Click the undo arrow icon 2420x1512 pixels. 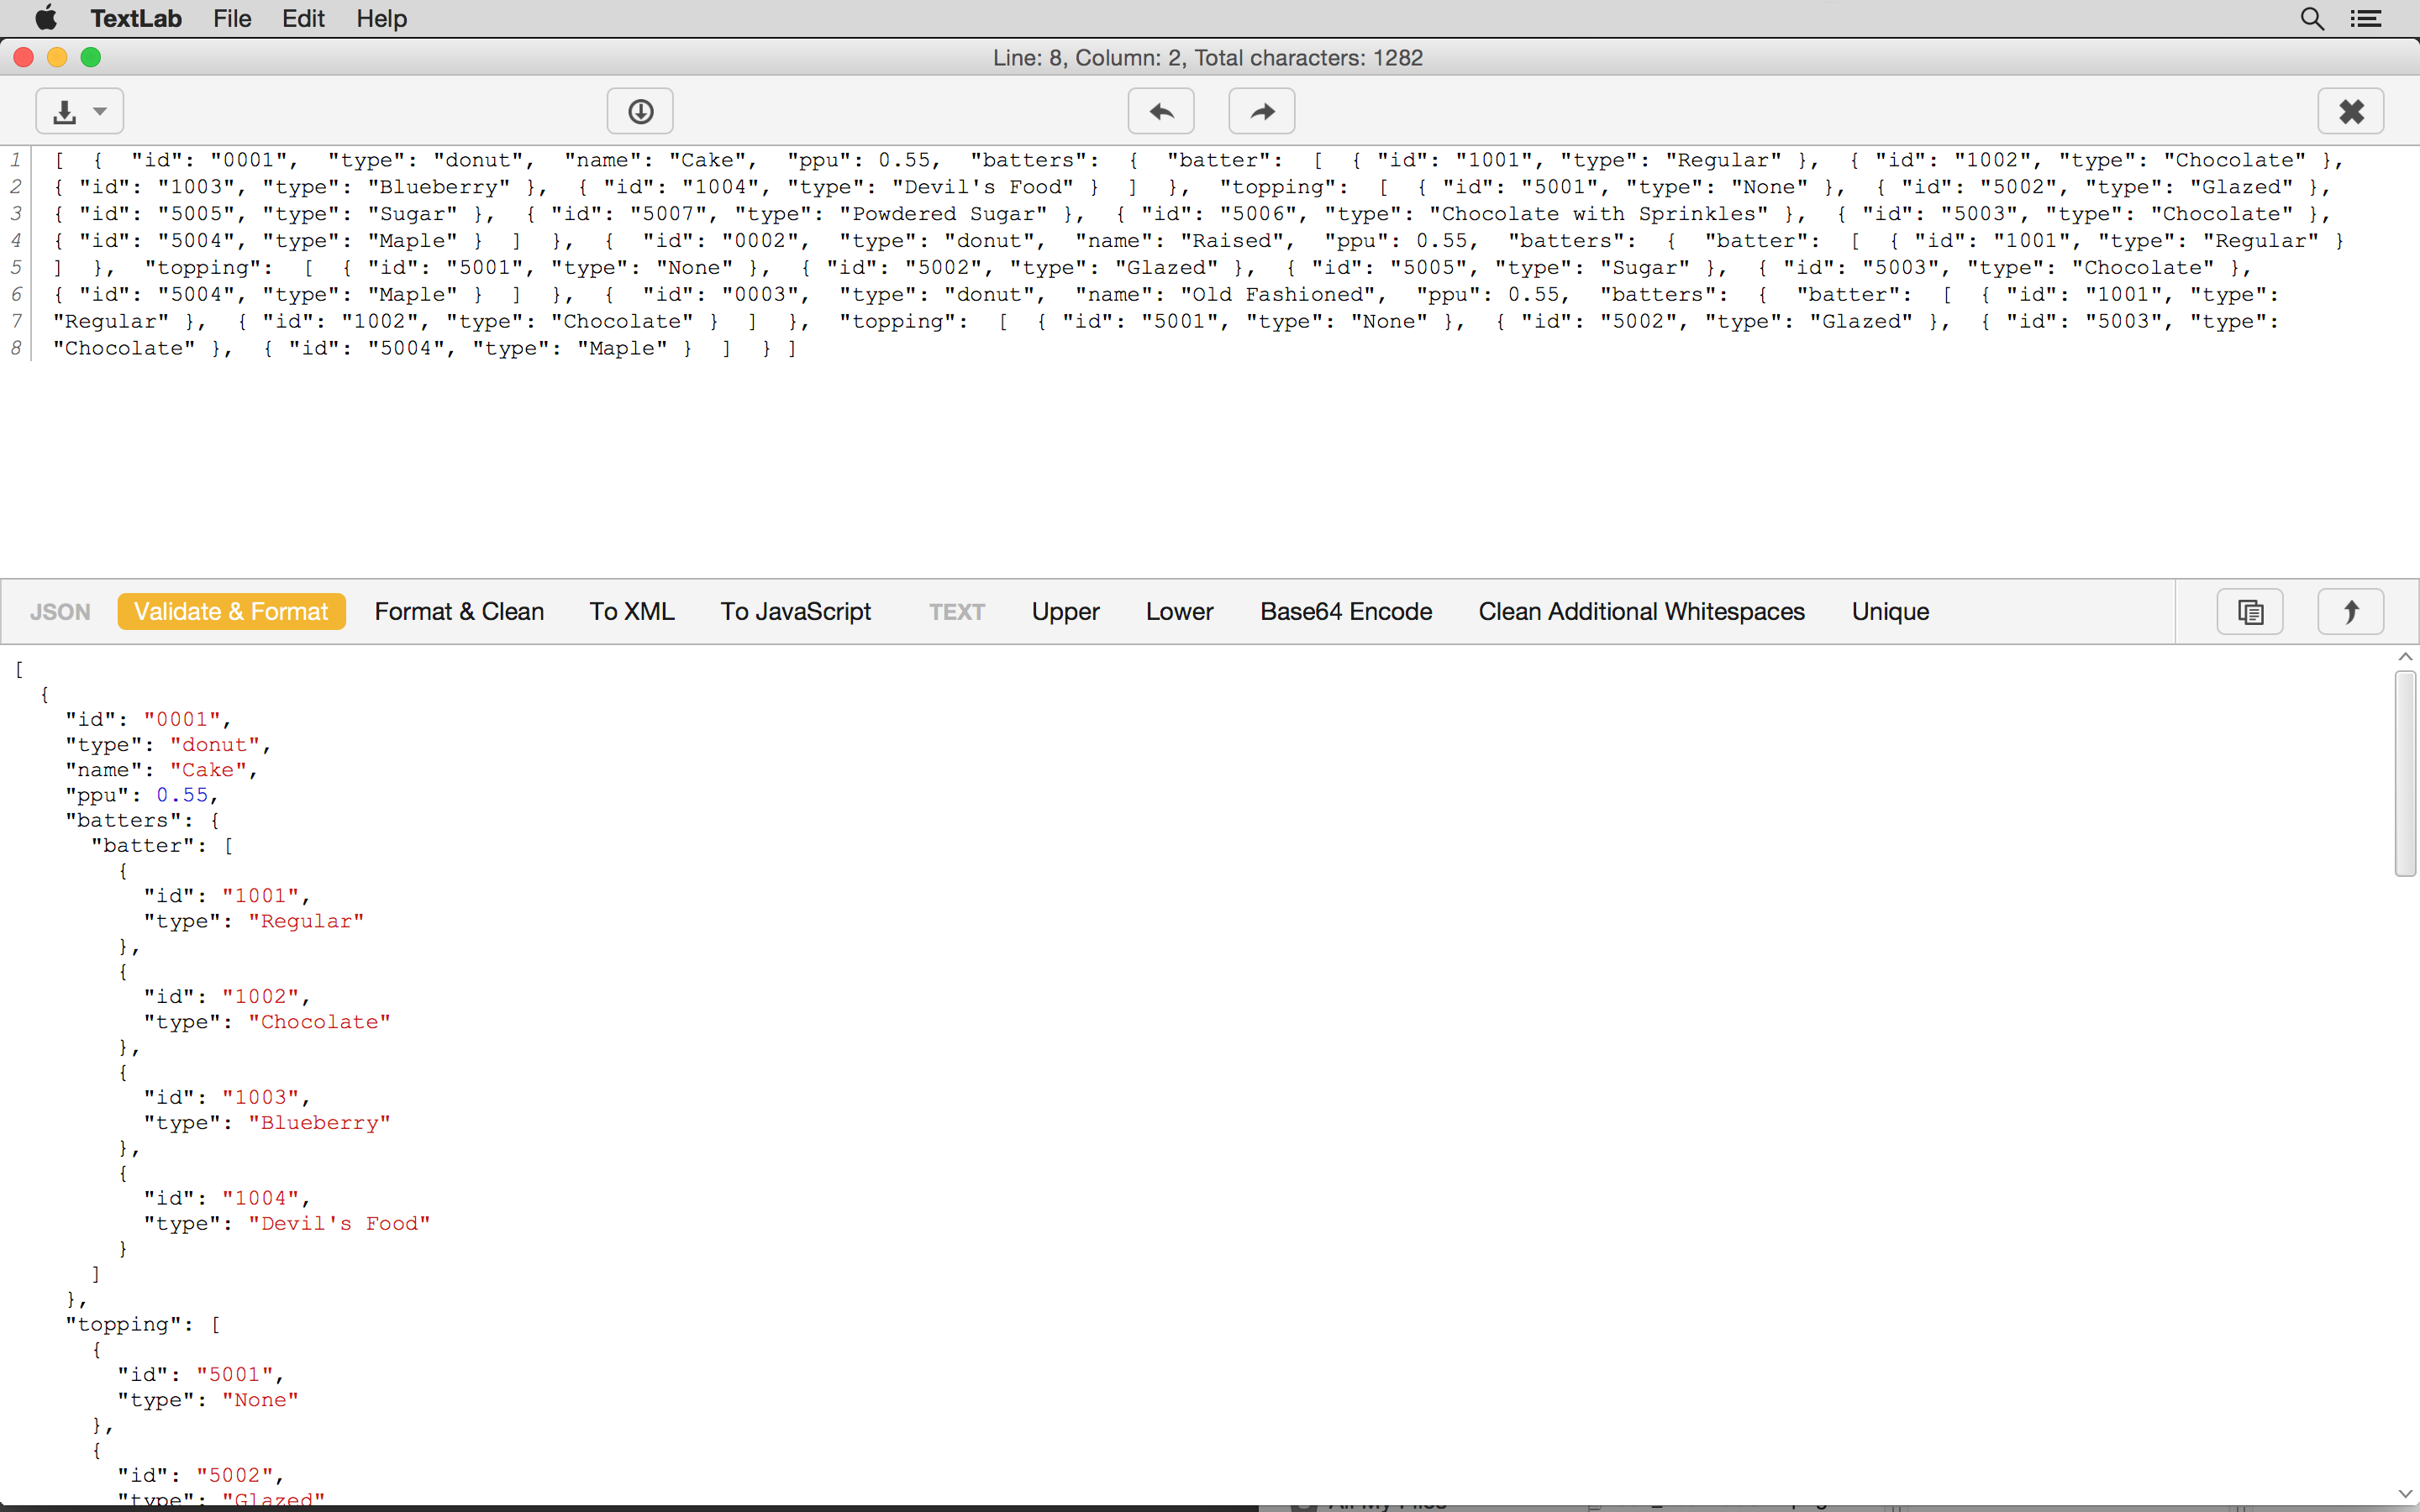[x=1161, y=111]
